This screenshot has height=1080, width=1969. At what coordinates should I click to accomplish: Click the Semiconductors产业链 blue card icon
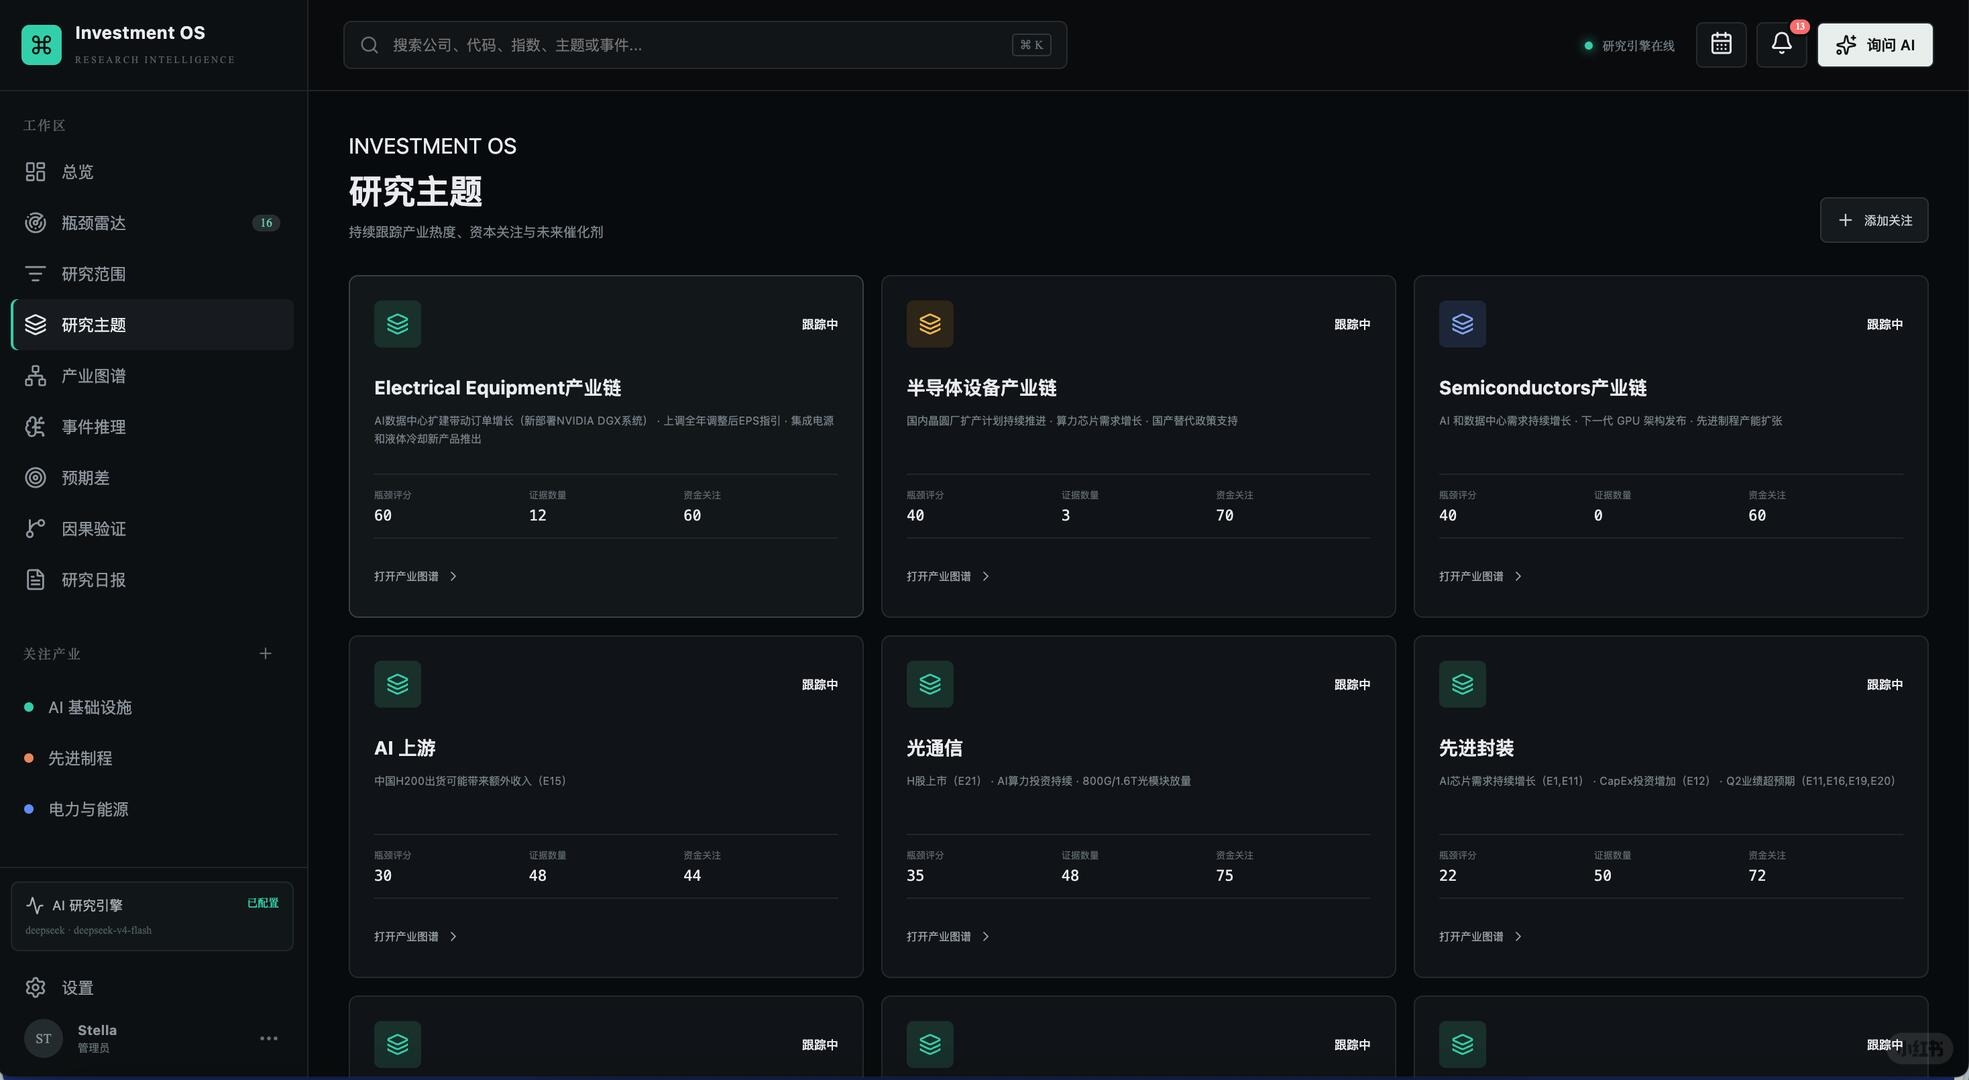[1462, 324]
